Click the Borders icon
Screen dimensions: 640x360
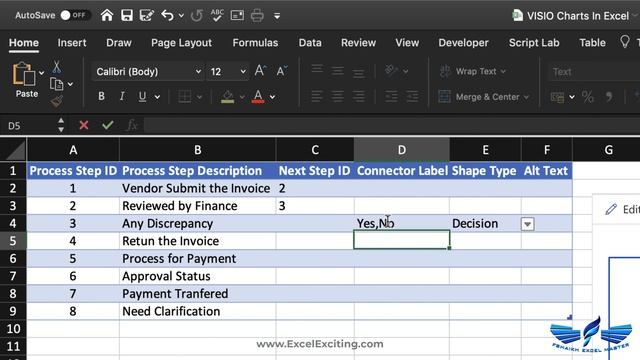(x=184, y=97)
